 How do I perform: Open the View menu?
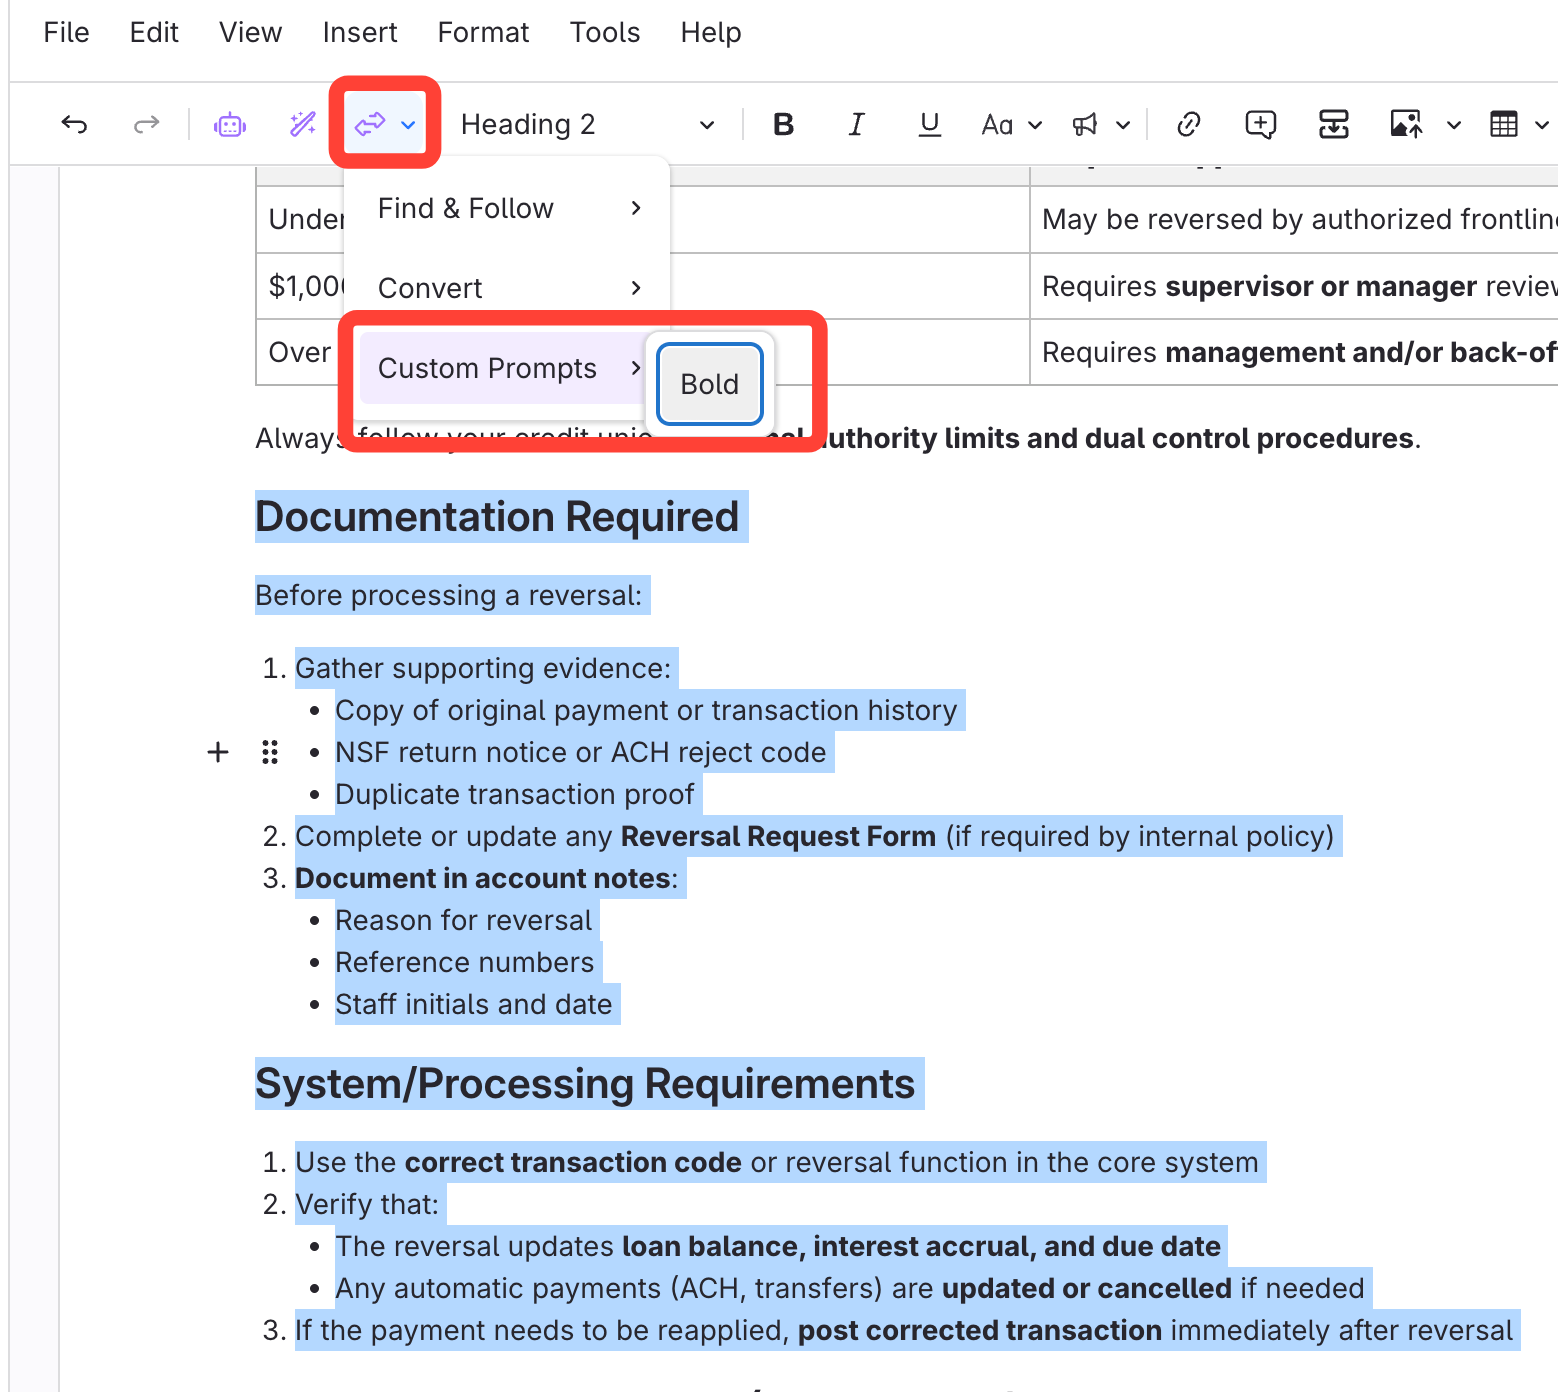251,33
